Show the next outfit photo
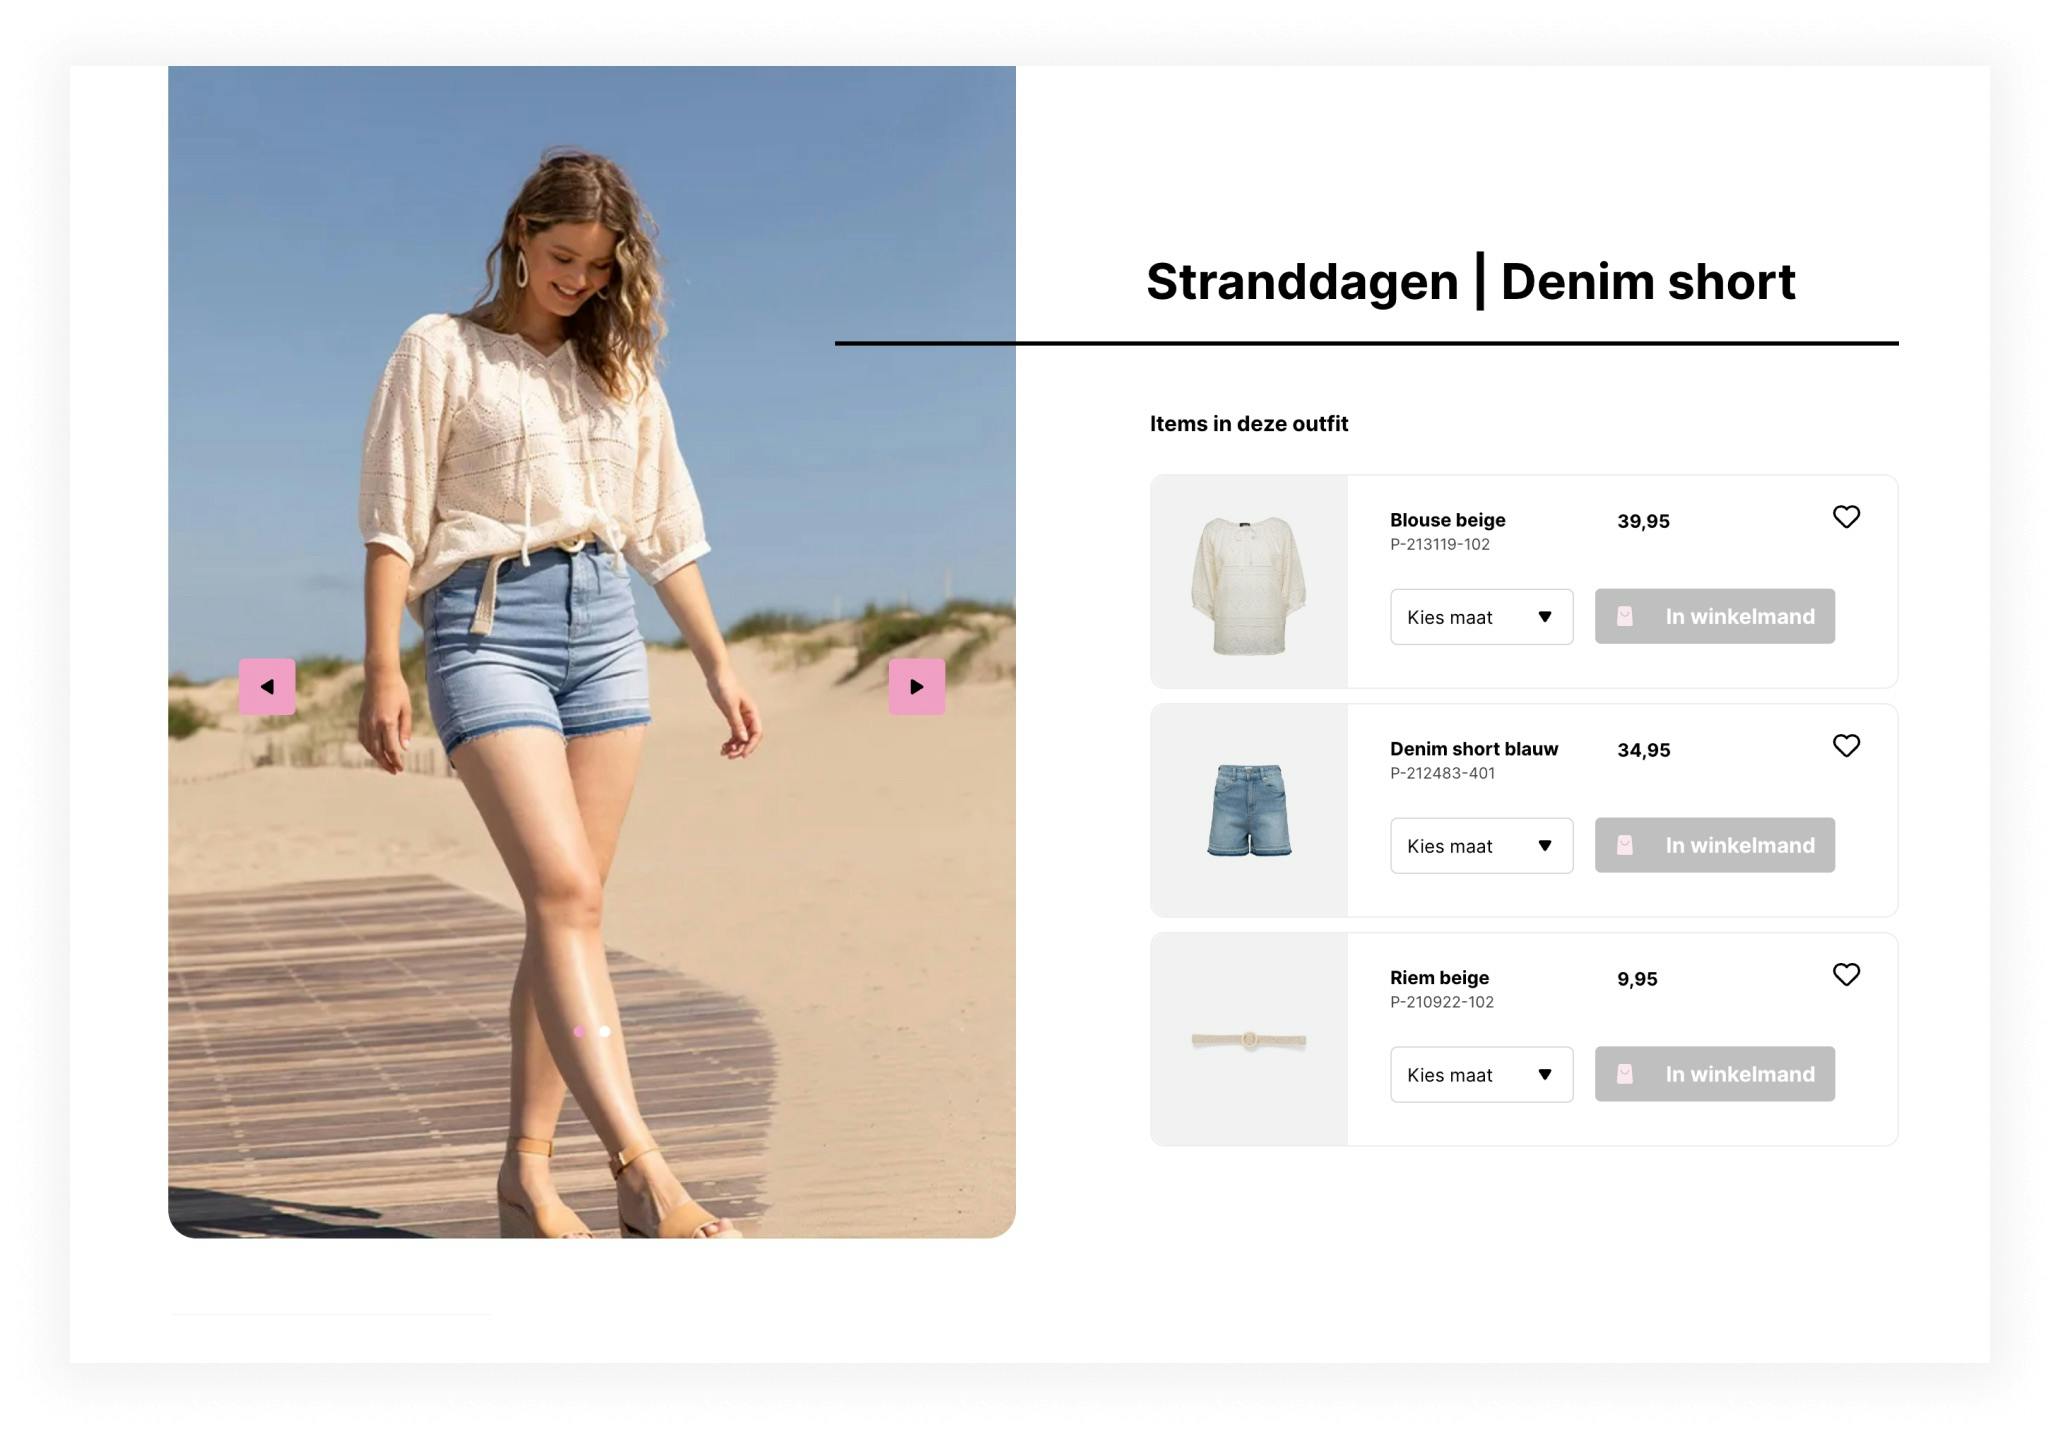This screenshot has width=2060, height=1437. [x=916, y=686]
